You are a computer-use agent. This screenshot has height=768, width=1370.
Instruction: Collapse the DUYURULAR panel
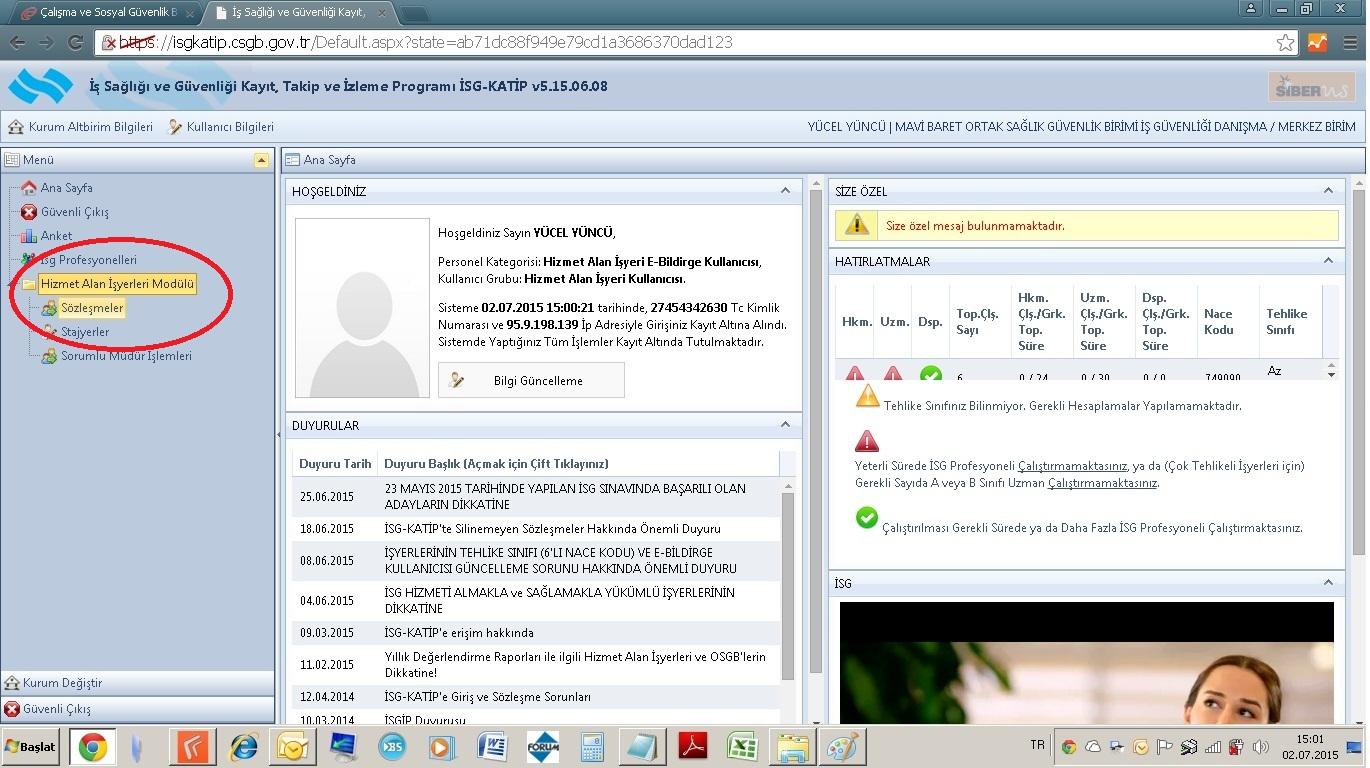[x=785, y=425]
